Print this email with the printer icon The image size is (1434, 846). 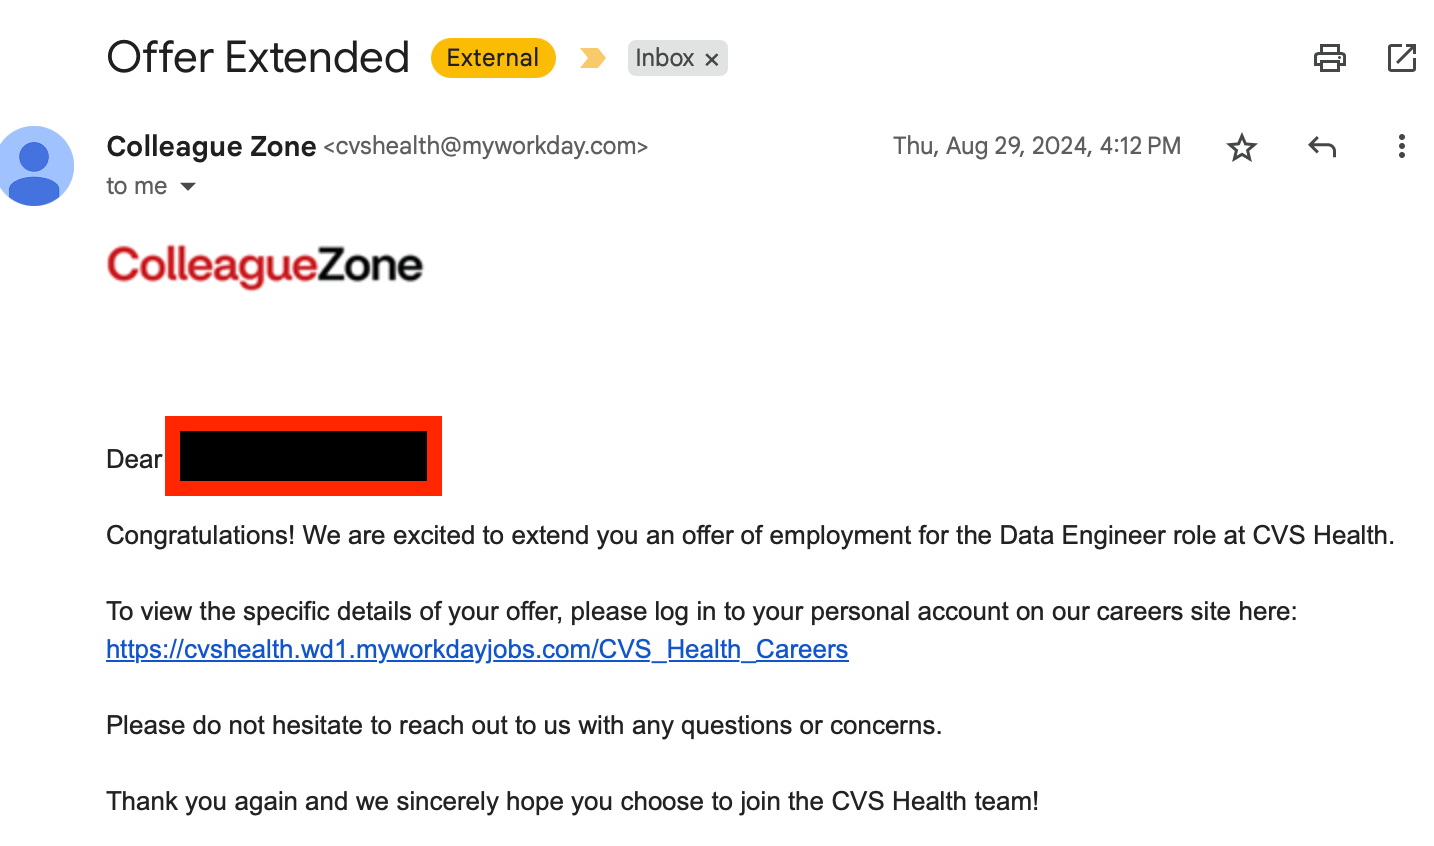(x=1329, y=58)
